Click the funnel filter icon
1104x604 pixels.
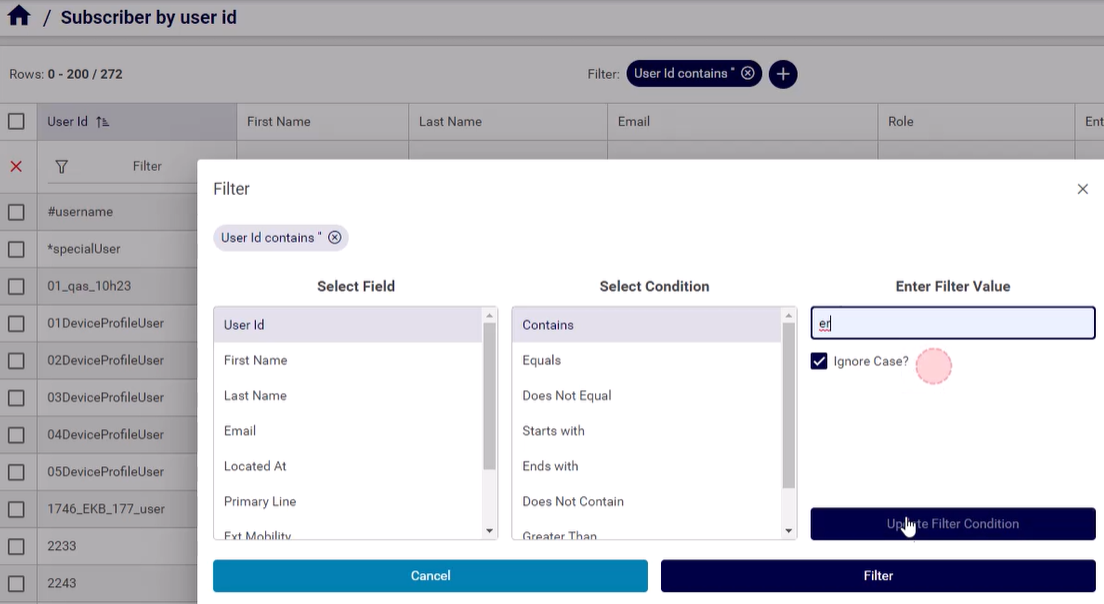click(62, 166)
